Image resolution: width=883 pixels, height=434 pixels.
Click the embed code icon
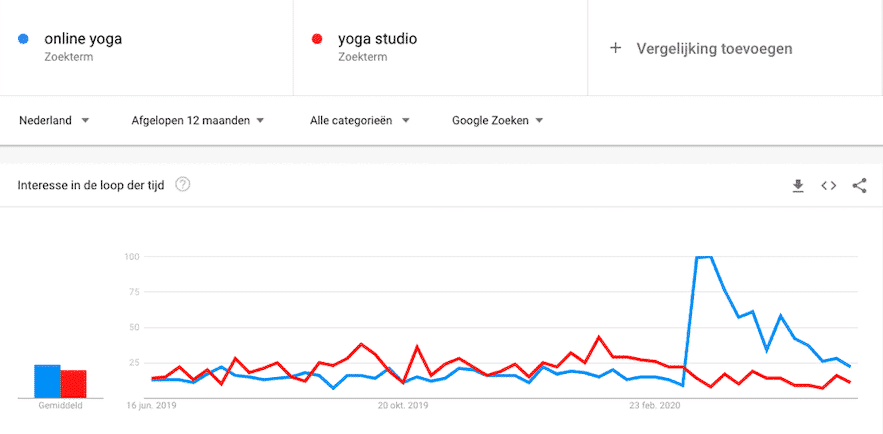pyautogui.click(x=828, y=185)
